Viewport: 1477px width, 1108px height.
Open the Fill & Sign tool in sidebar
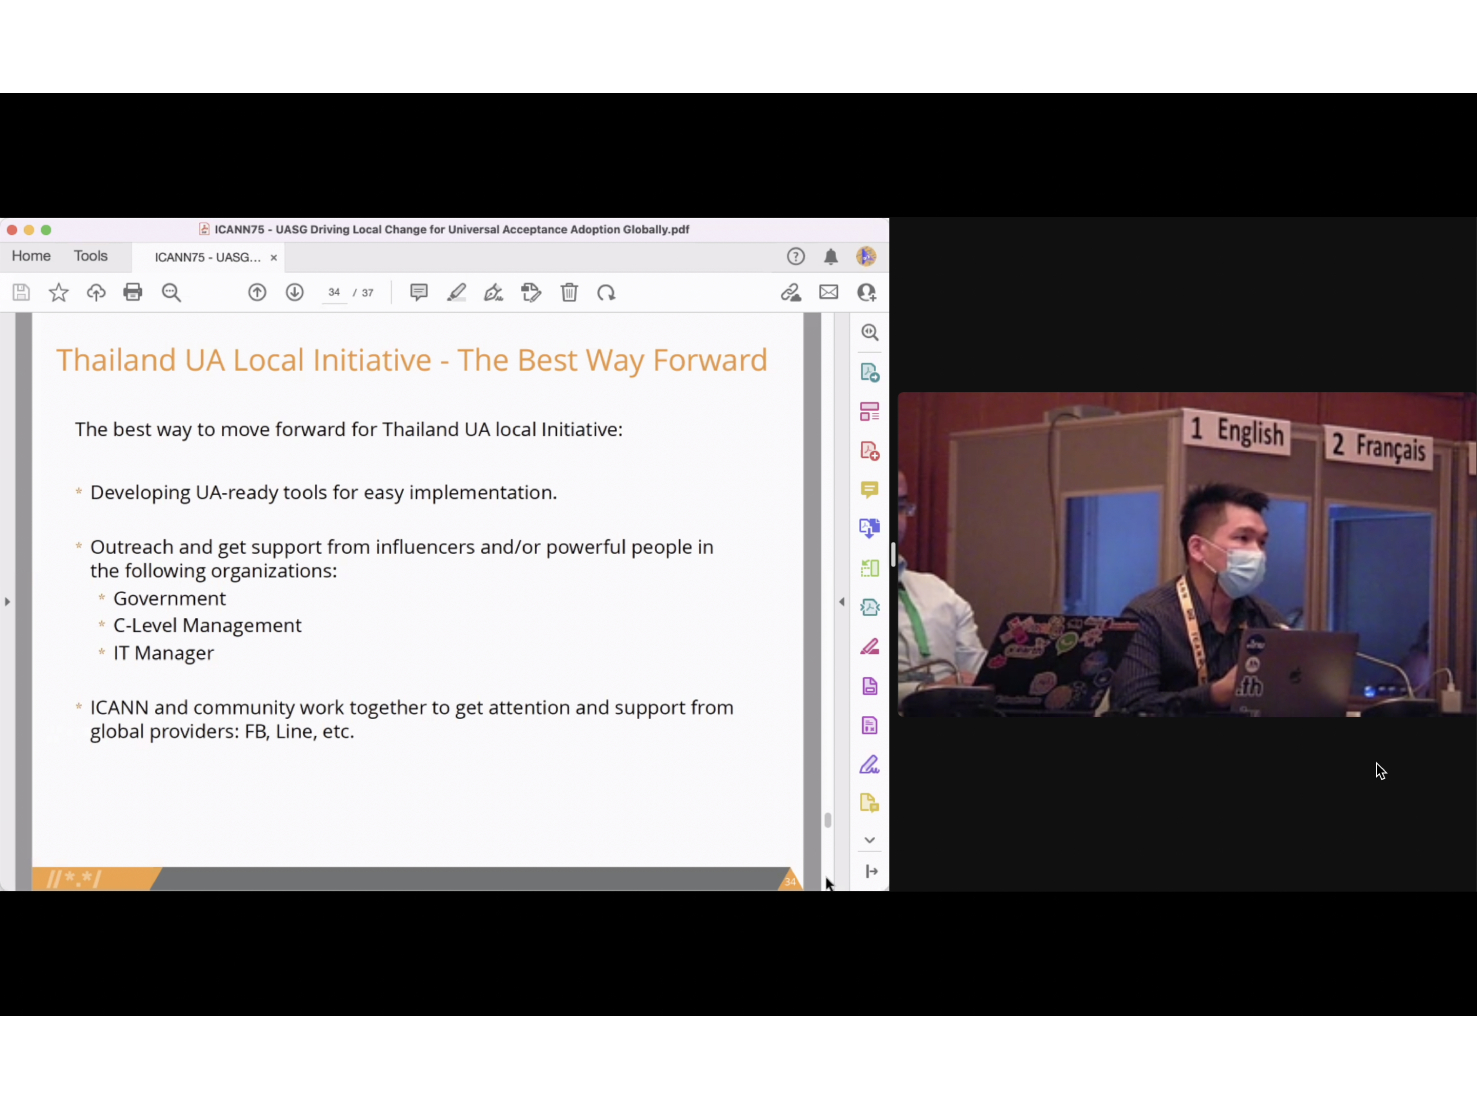click(x=870, y=764)
